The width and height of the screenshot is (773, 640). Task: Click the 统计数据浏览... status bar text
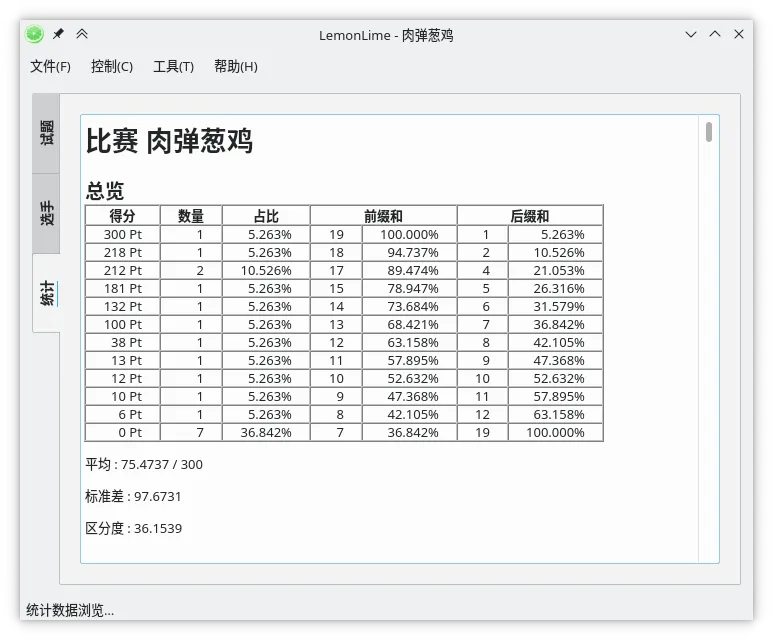click(x=70, y=610)
